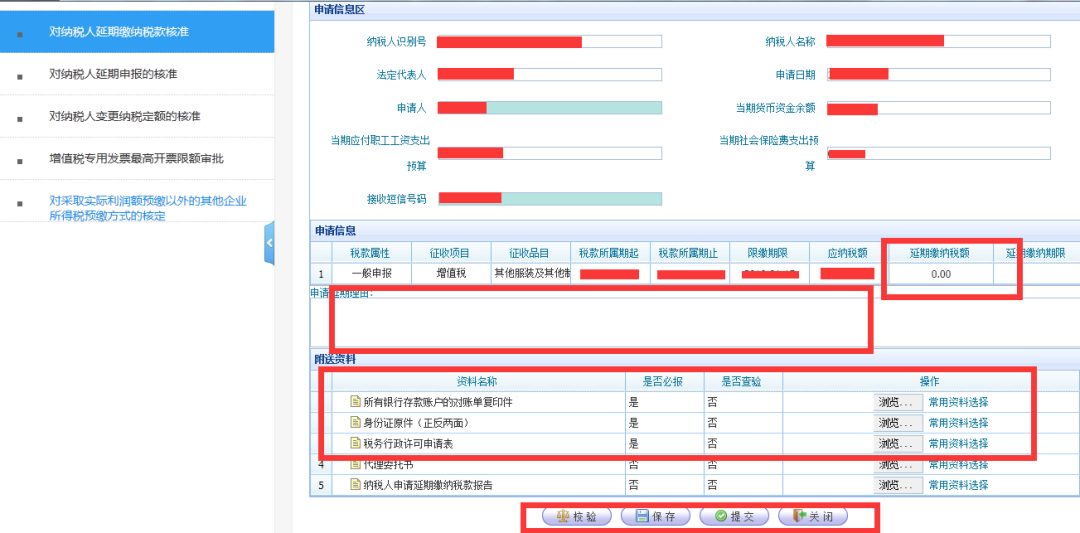This screenshot has height=533, width=1080.
Task: Click the 延期缴纳税额 cell showing 0.00
Action: [941, 273]
